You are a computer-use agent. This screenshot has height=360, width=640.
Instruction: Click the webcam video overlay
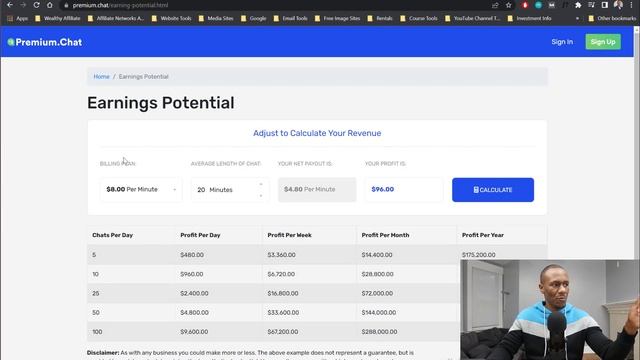pyautogui.click(x=550, y=310)
